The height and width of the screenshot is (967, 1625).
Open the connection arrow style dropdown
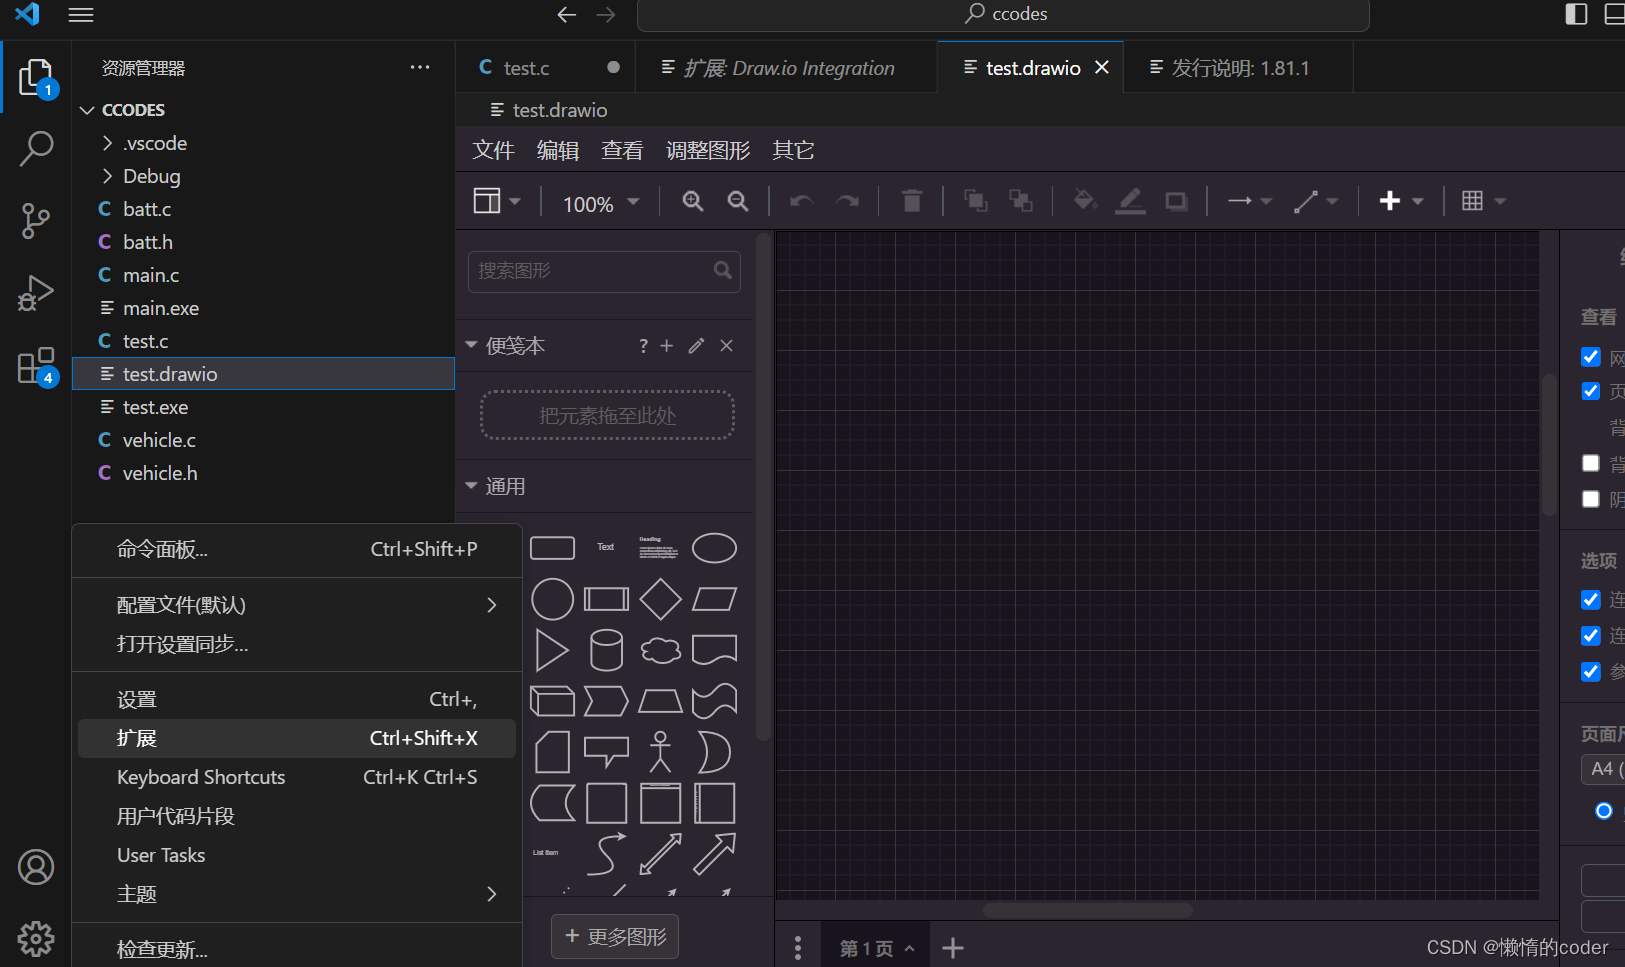pos(1249,201)
